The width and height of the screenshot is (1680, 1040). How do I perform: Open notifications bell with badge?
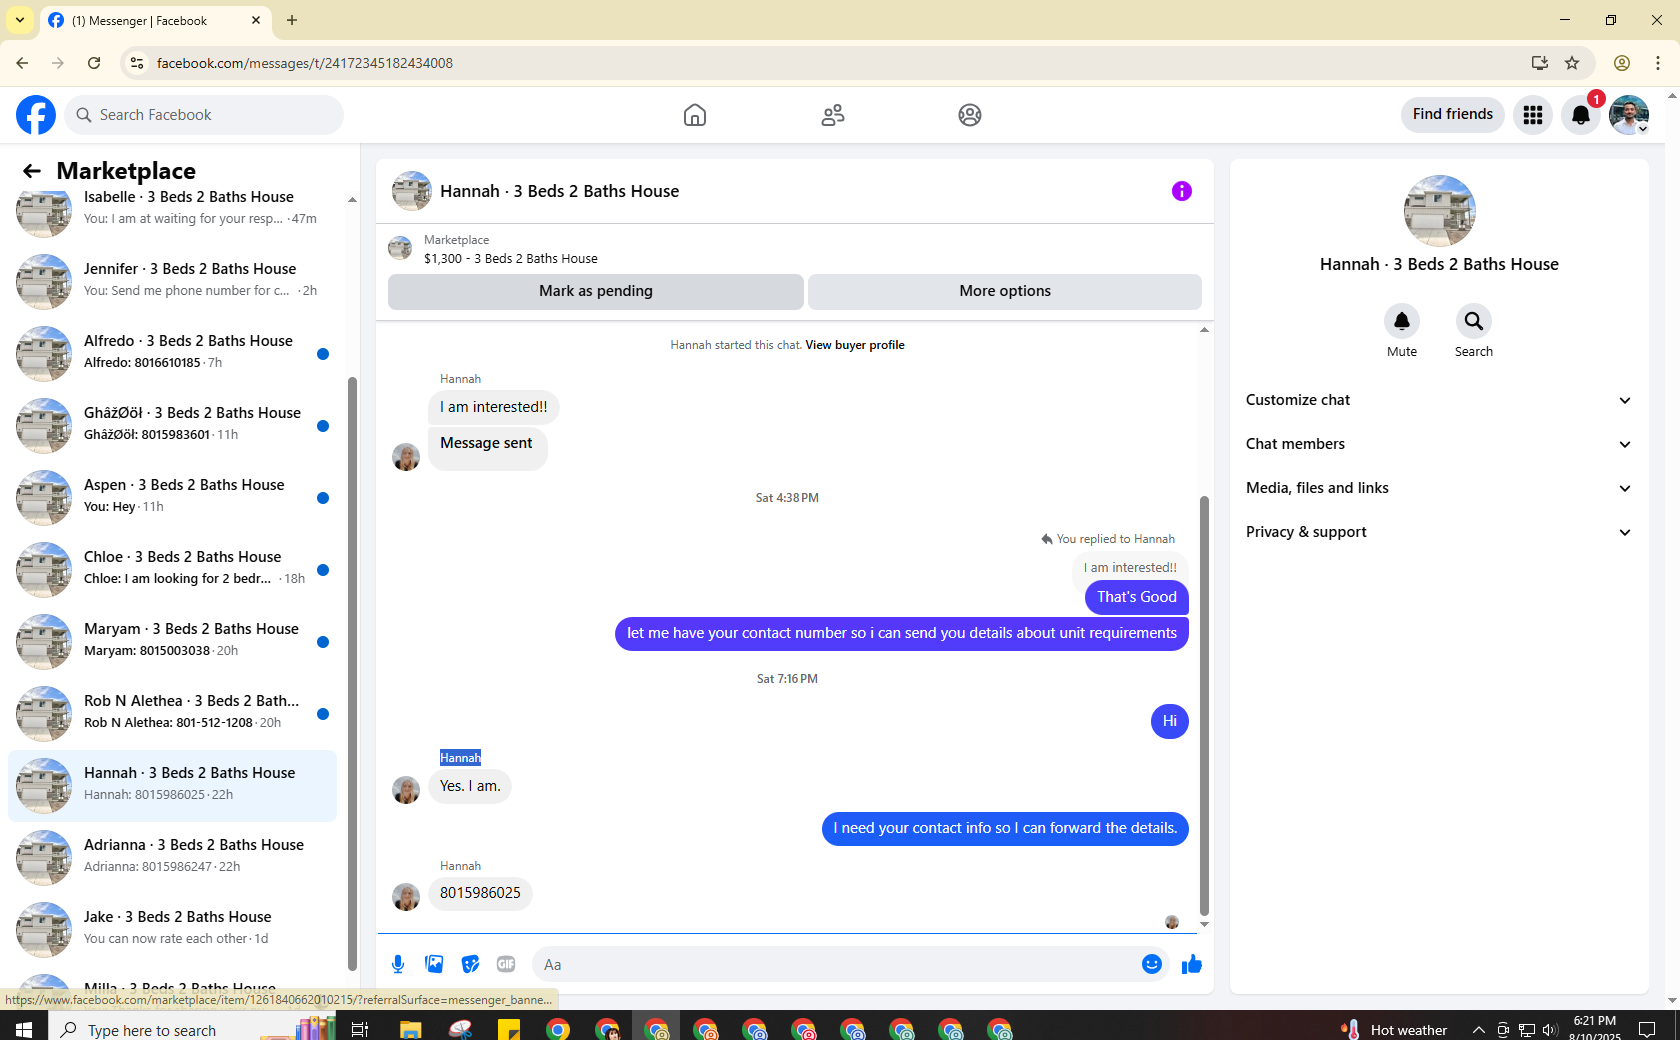(1581, 115)
